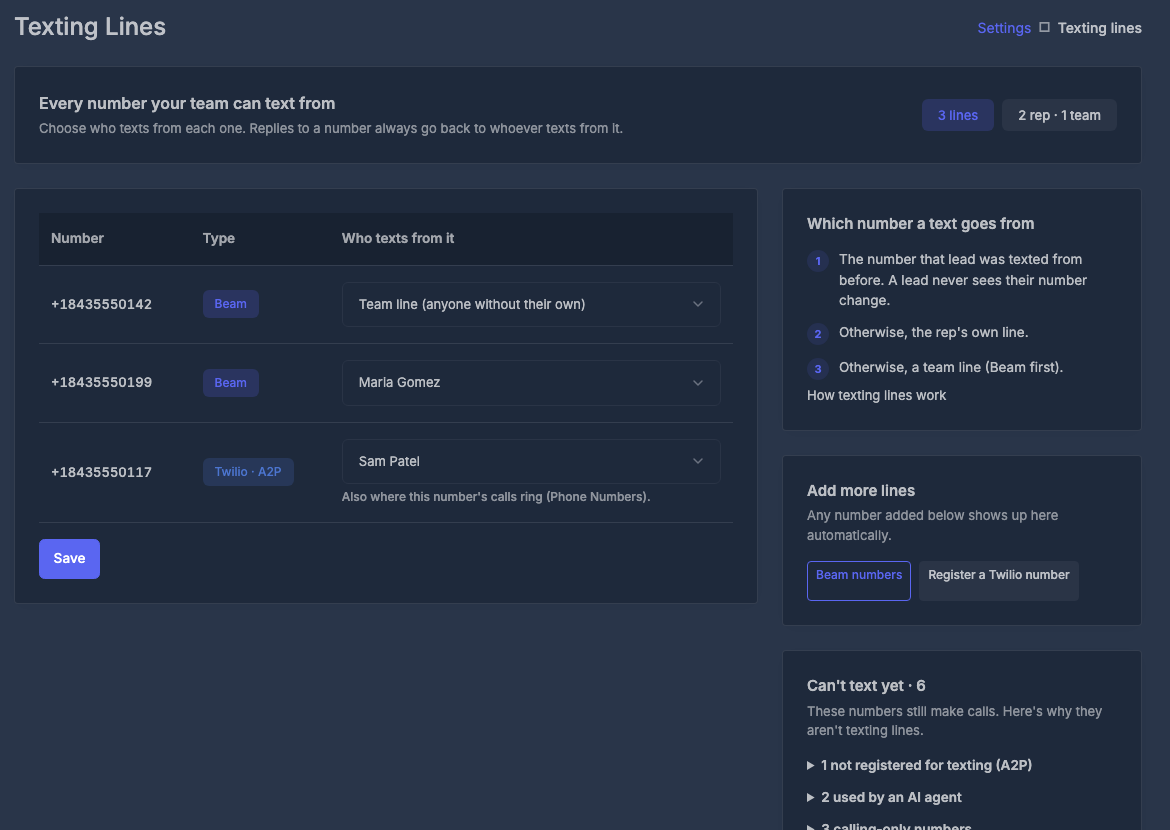Open dropdown for number +18435550142
This screenshot has height=830, width=1170.
(531, 305)
